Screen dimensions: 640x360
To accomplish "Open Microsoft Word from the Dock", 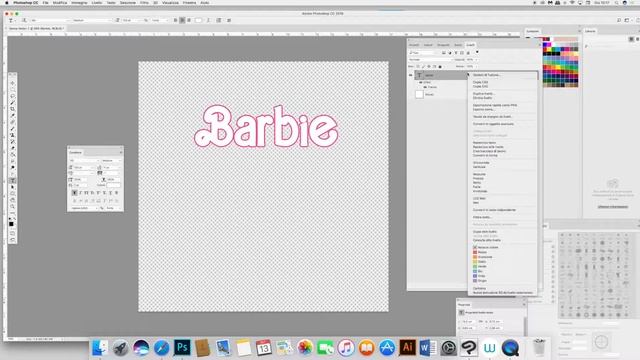I will (428, 348).
